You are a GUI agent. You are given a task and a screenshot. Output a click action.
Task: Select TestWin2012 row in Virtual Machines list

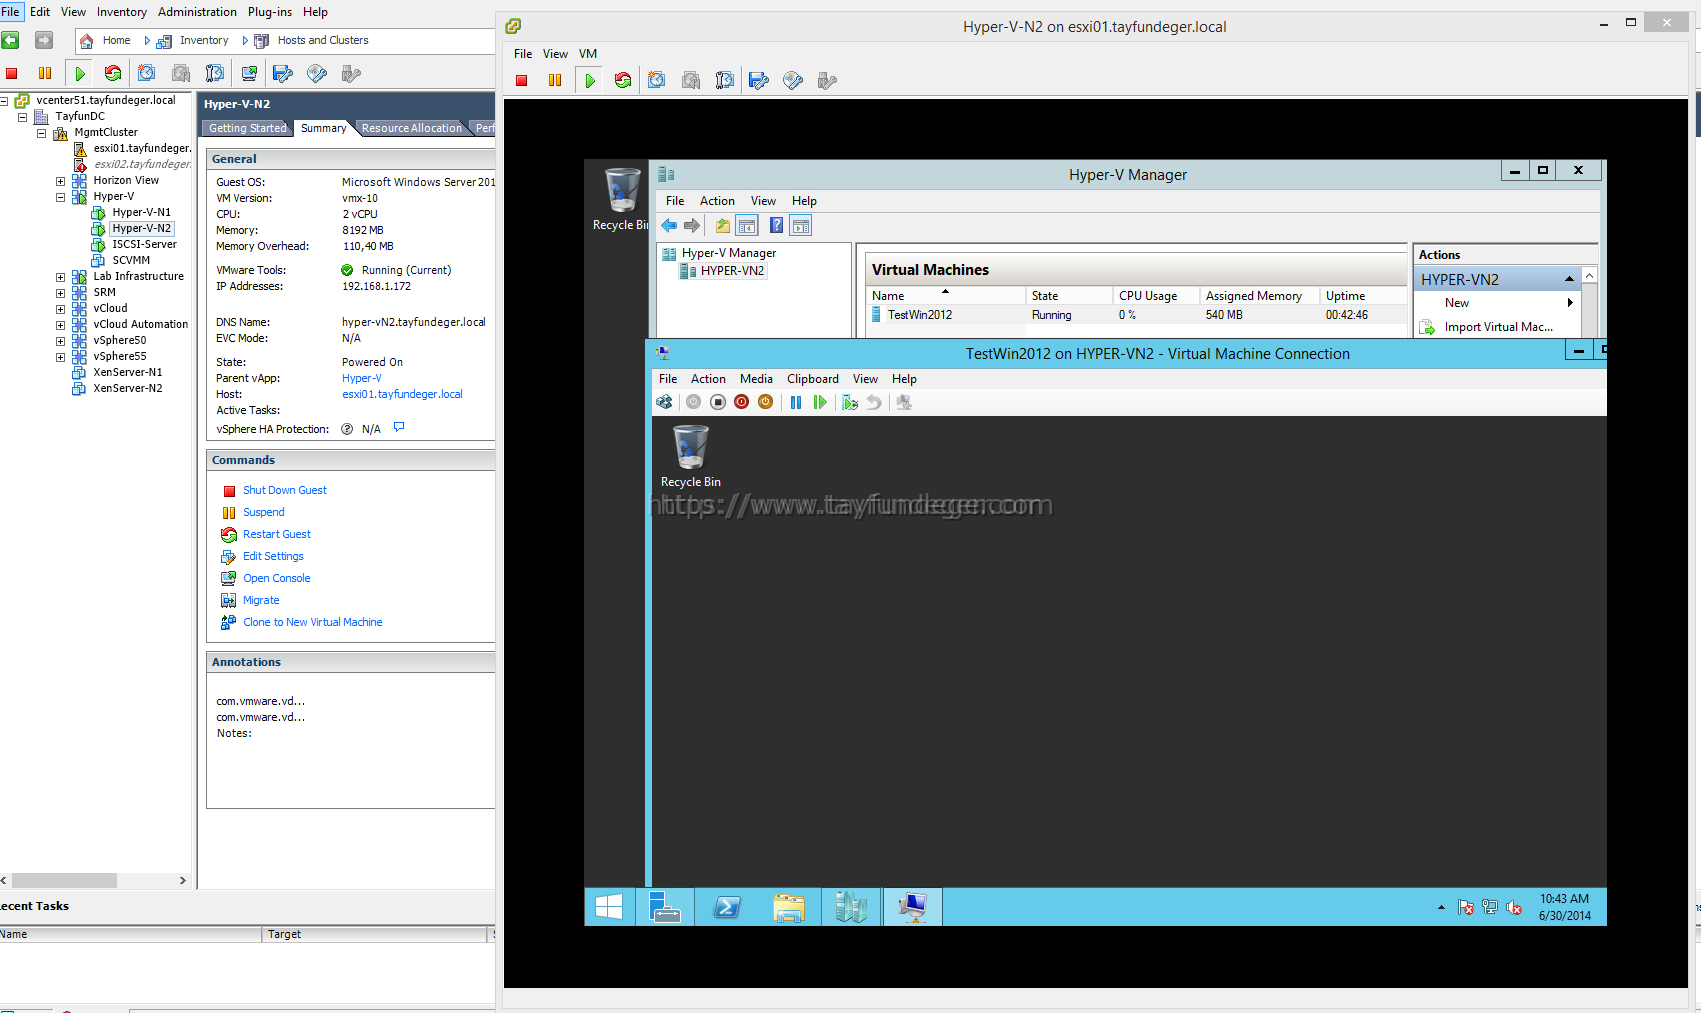coord(1135,315)
